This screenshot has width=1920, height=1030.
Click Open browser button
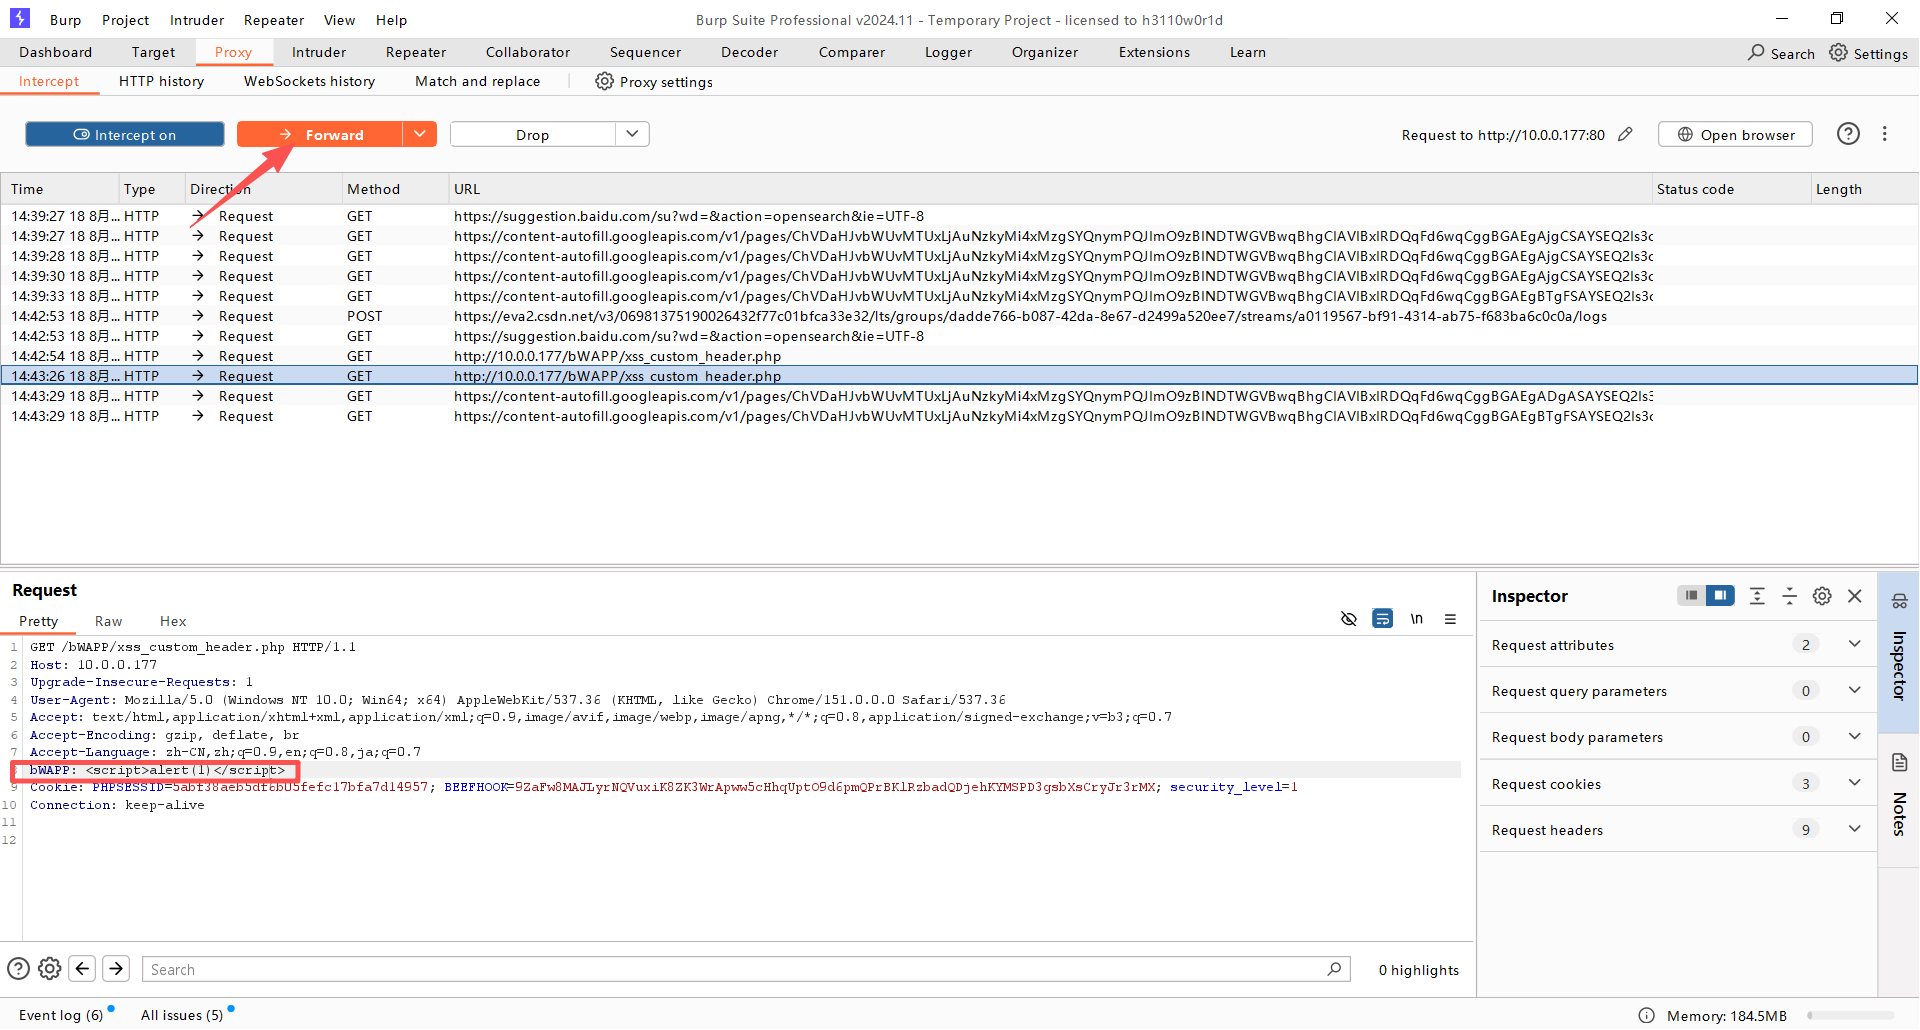1735,134
